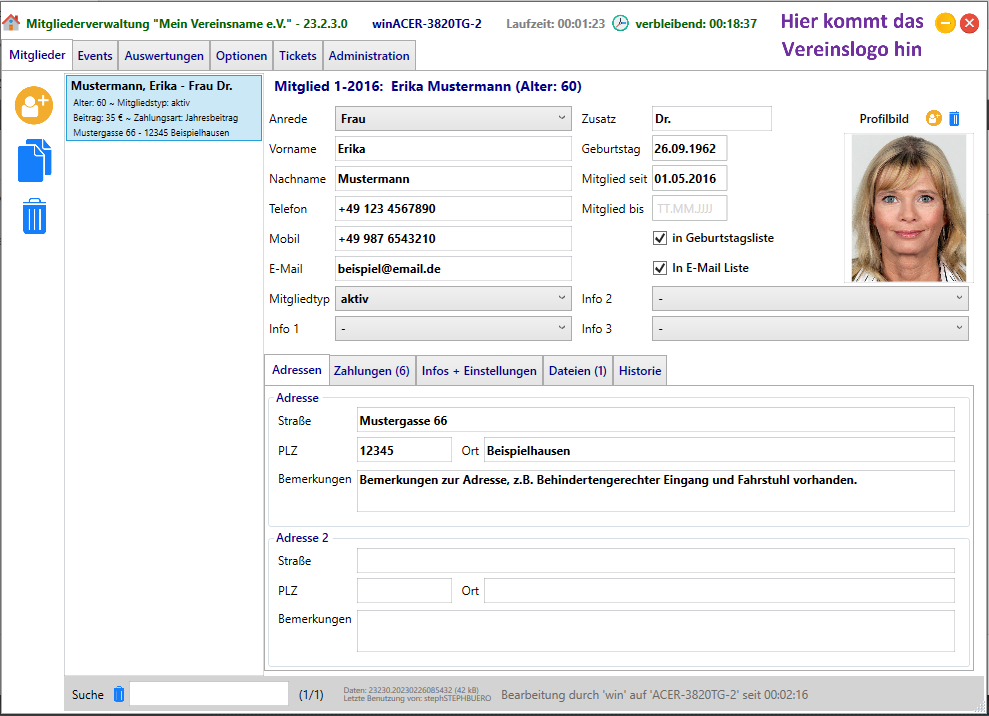Viewport: 989px width, 716px height.
Task: Add a new member with the orange icon
Action: point(34,105)
